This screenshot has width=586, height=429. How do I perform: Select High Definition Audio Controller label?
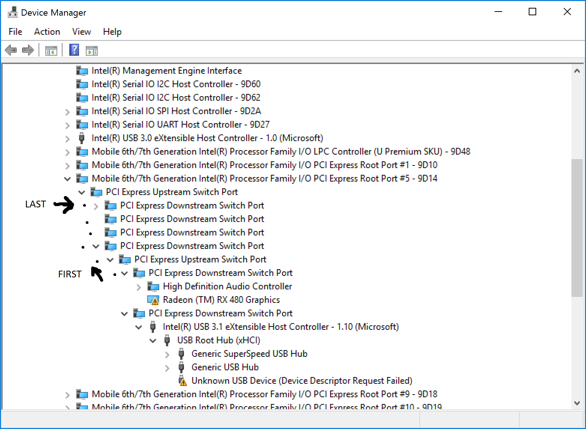tap(227, 287)
